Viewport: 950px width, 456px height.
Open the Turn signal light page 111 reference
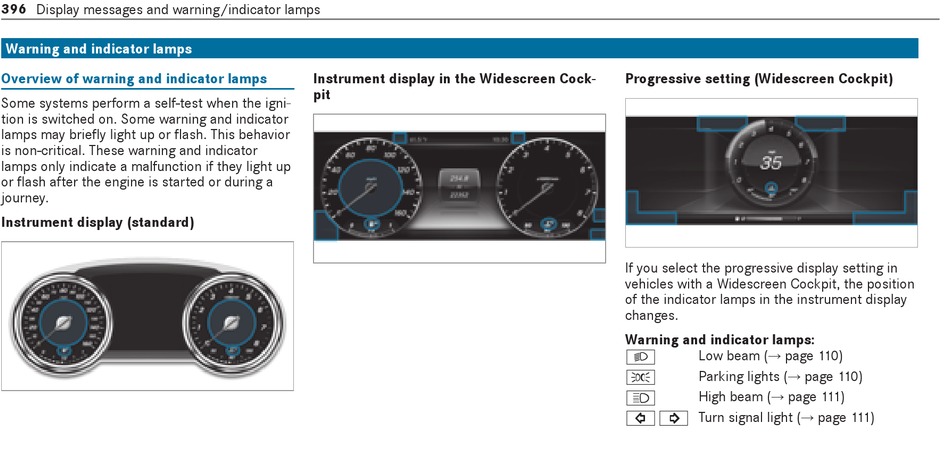(835, 418)
